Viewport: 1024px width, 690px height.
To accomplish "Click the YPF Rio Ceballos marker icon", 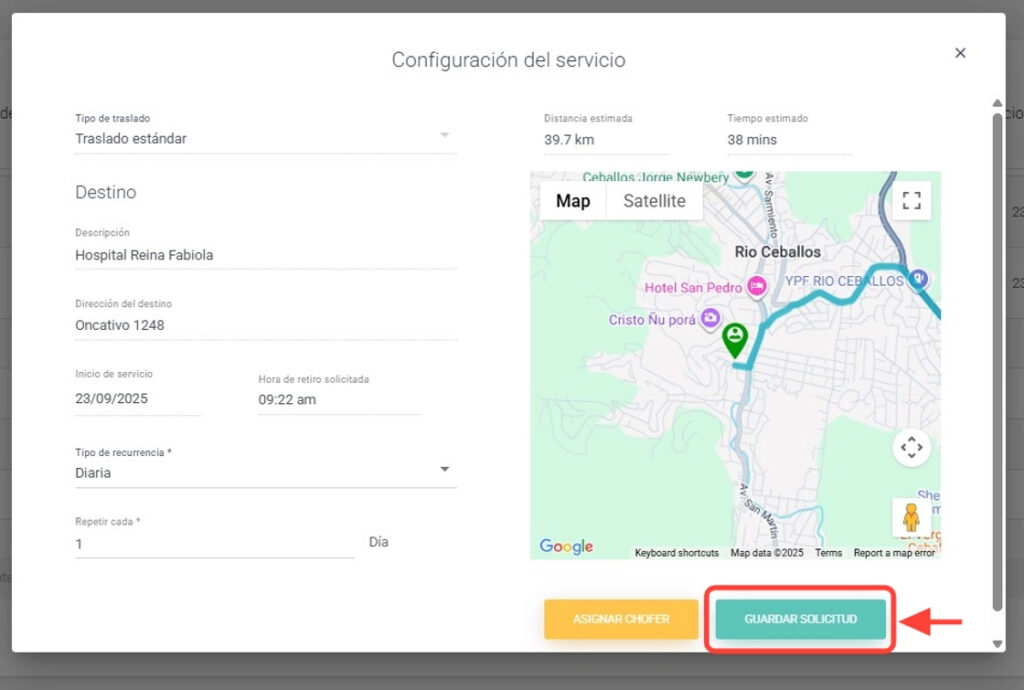I will 920,280.
